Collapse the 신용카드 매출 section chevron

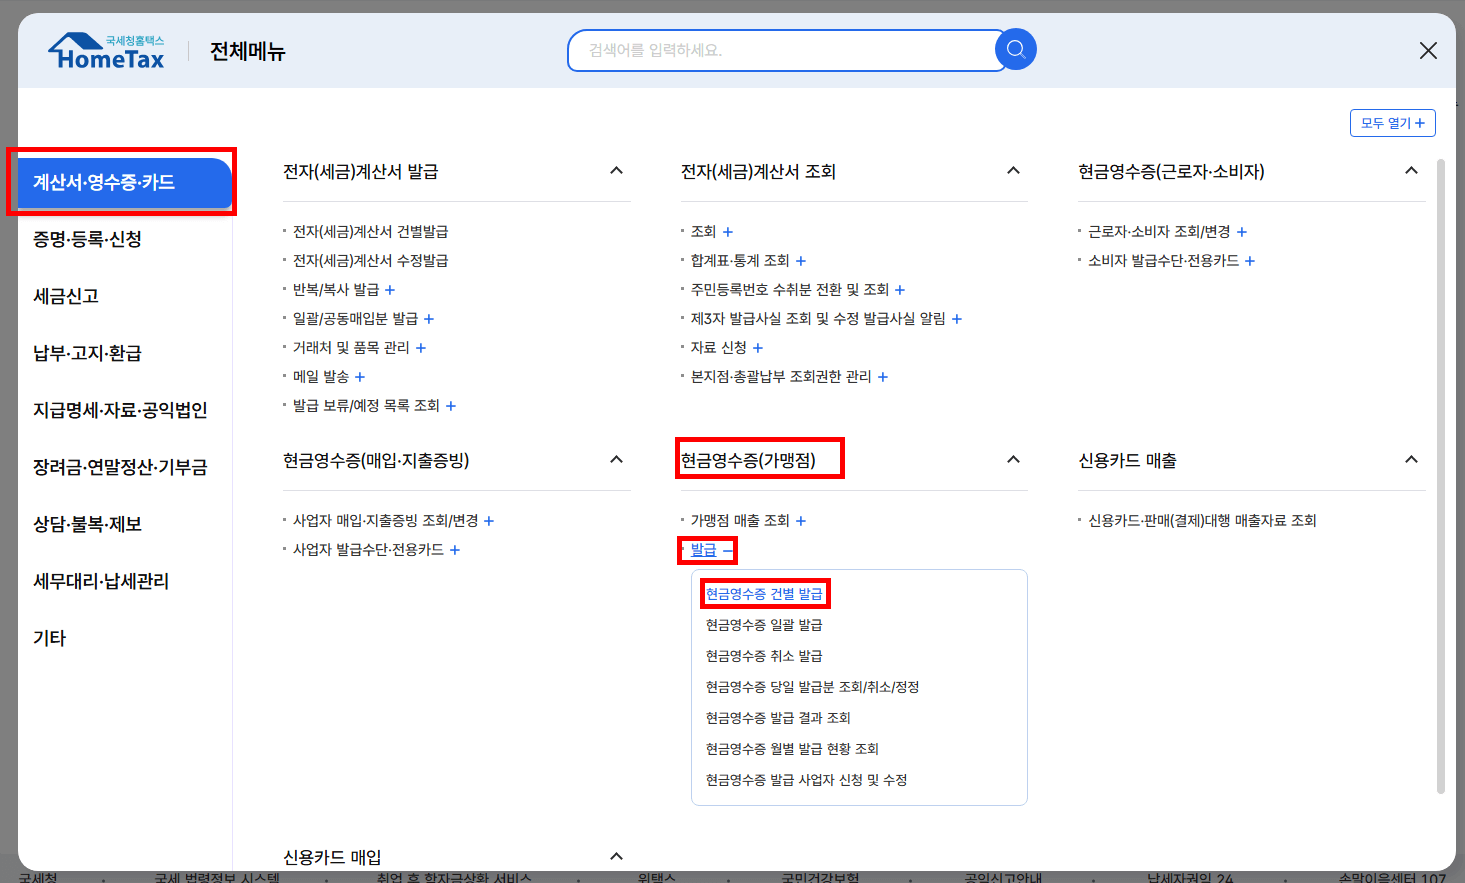click(x=1411, y=459)
